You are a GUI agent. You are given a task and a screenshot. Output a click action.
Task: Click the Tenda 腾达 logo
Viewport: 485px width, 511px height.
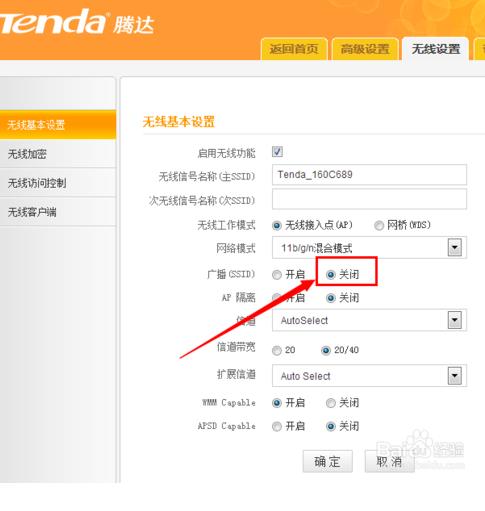pos(77,22)
